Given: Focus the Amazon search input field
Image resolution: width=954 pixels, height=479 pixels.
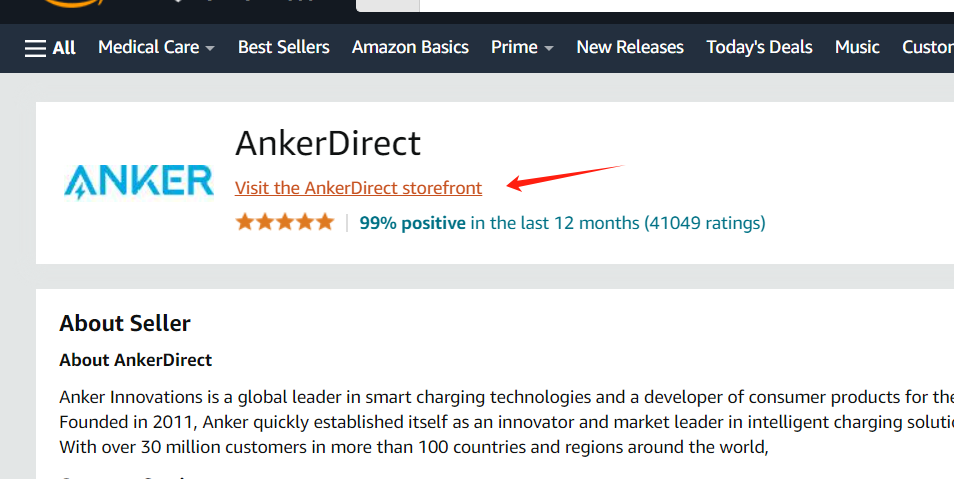Looking at the screenshot, I should point(680,5).
